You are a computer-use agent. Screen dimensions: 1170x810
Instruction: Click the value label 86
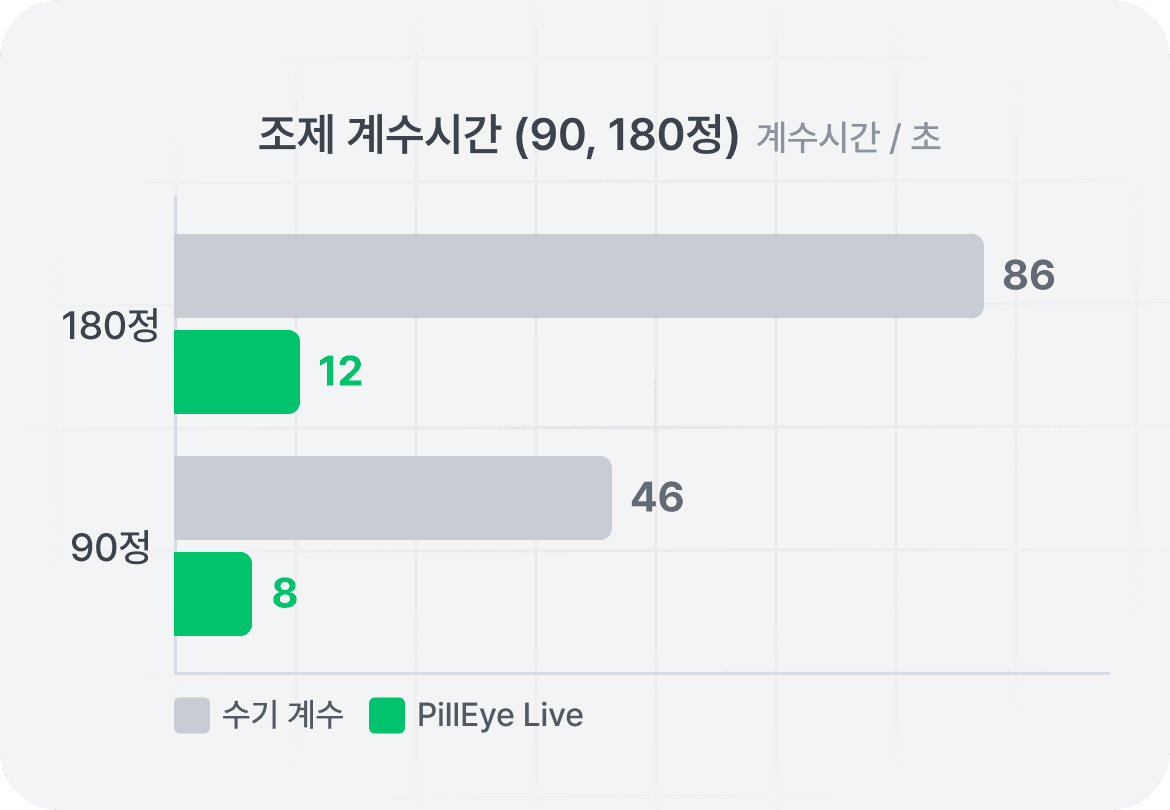[x=1029, y=276]
